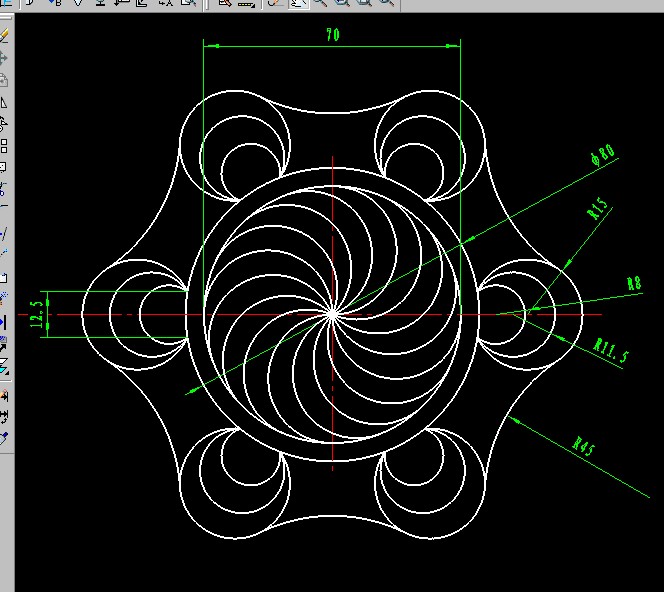Click the double-headed arrow stretch icon

(x=4, y=417)
